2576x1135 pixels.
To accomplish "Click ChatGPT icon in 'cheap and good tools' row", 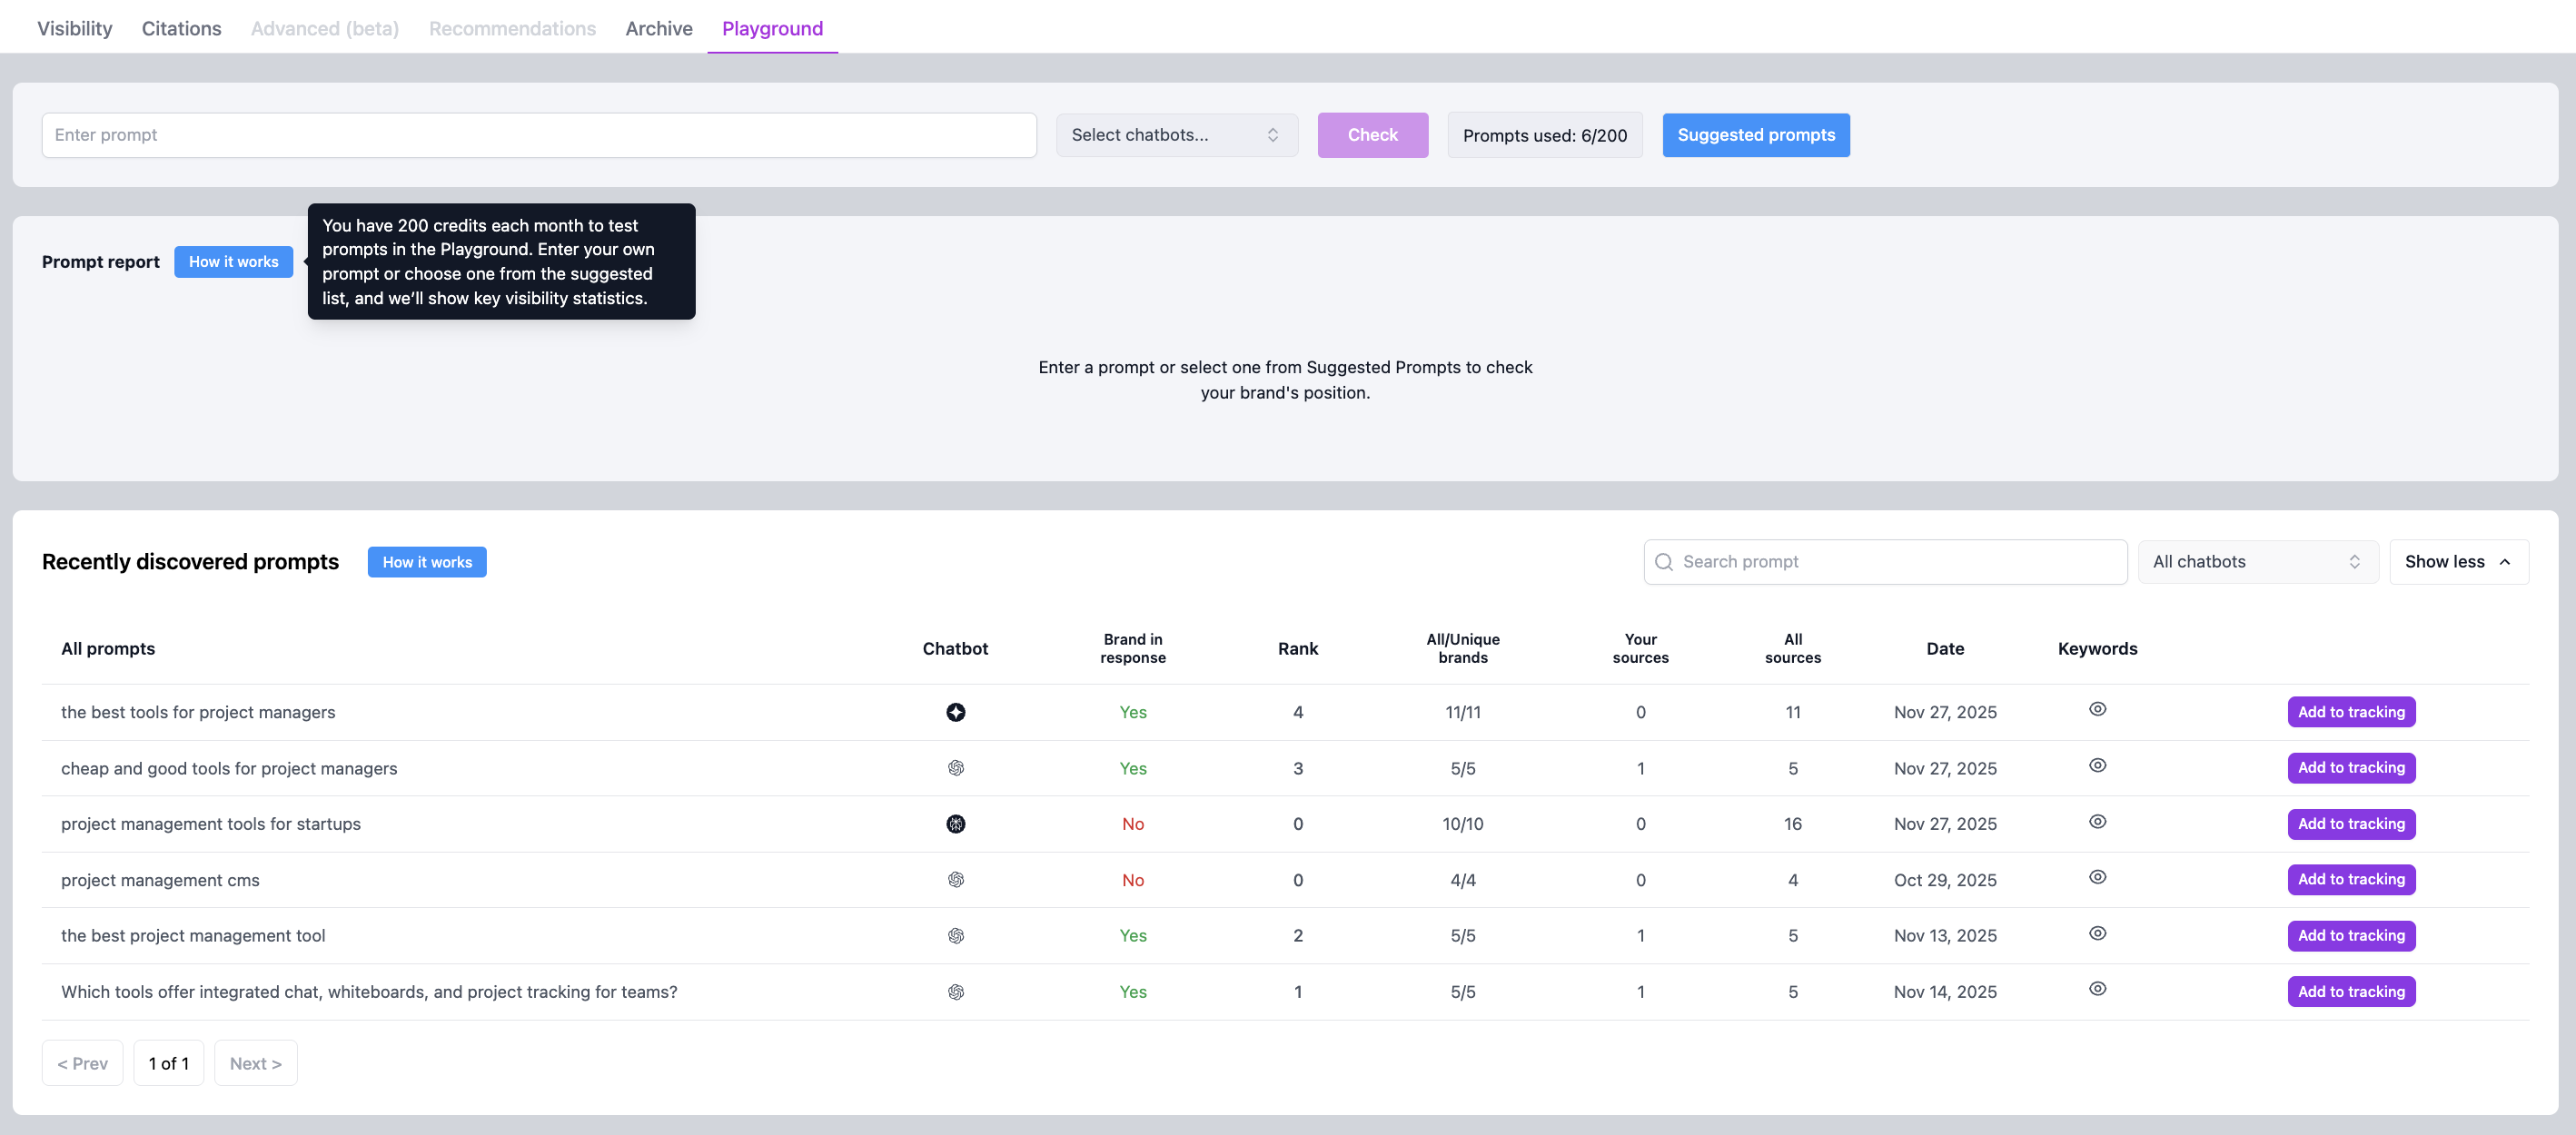I will coord(955,768).
